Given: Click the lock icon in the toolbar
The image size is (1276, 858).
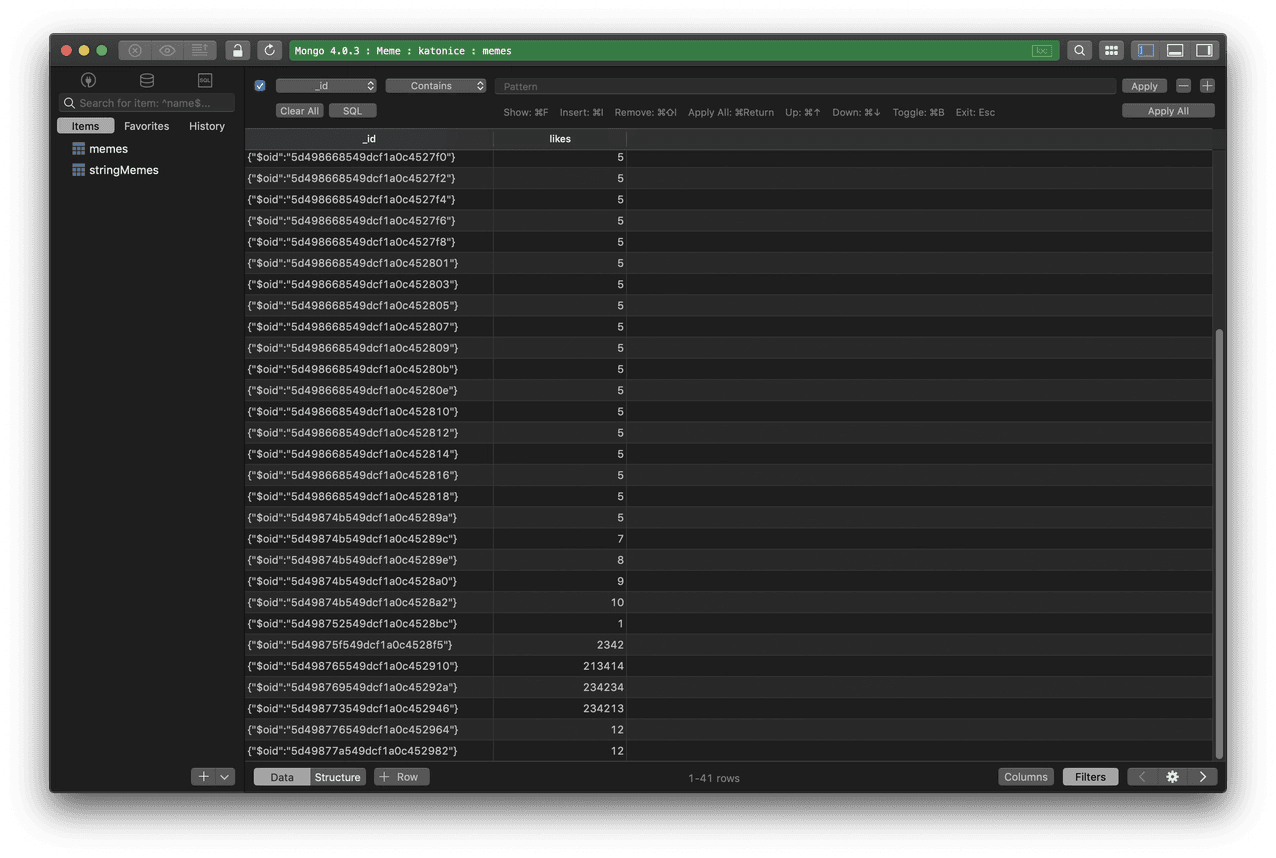Looking at the screenshot, I should click(237, 50).
